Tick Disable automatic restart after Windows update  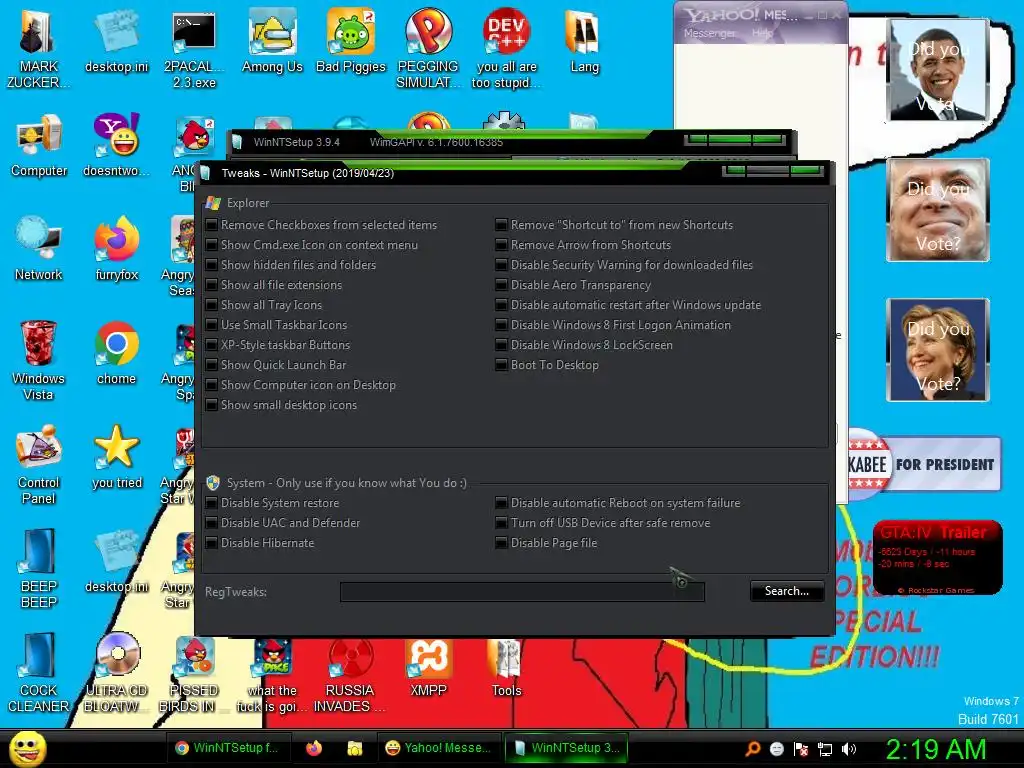tap(501, 305)
